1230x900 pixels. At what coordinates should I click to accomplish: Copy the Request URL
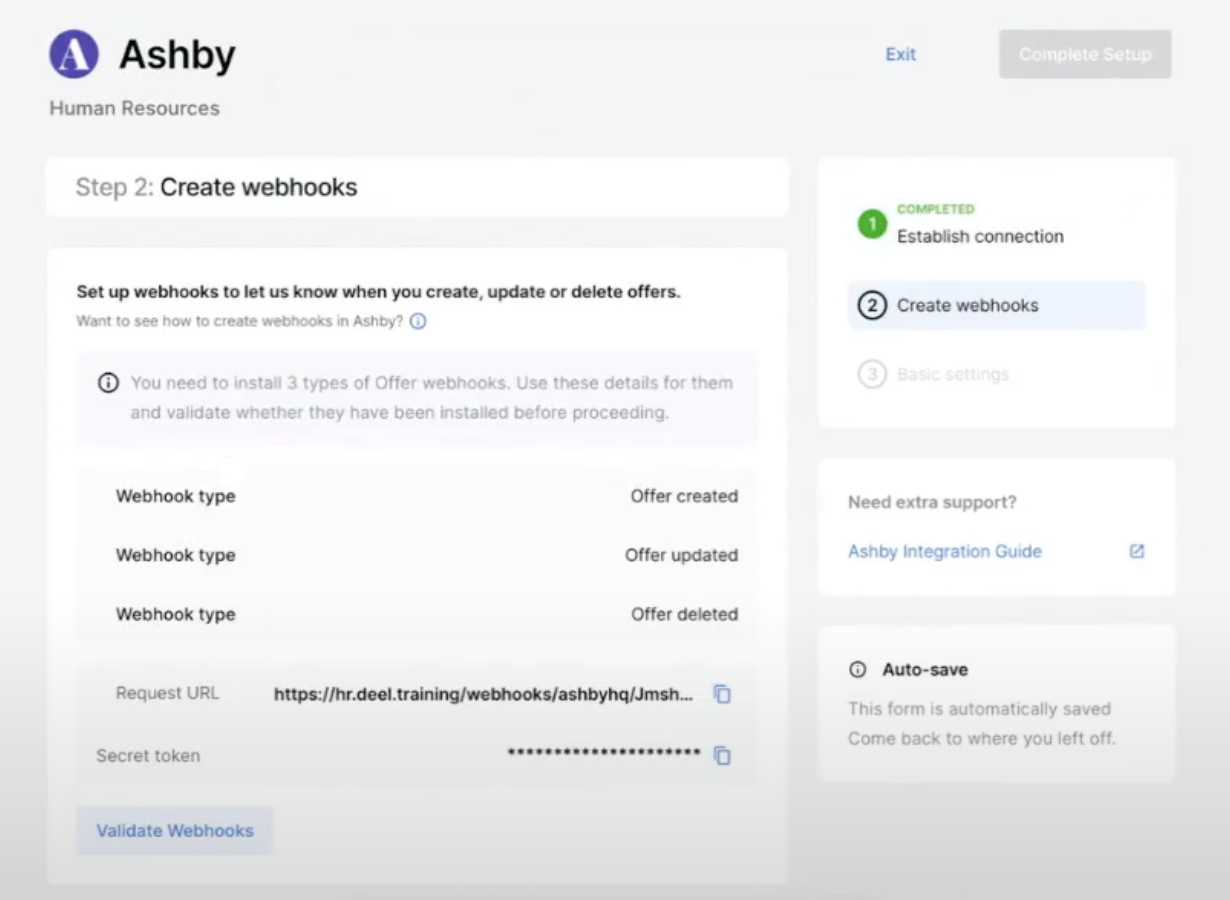[x=722, y=694]
